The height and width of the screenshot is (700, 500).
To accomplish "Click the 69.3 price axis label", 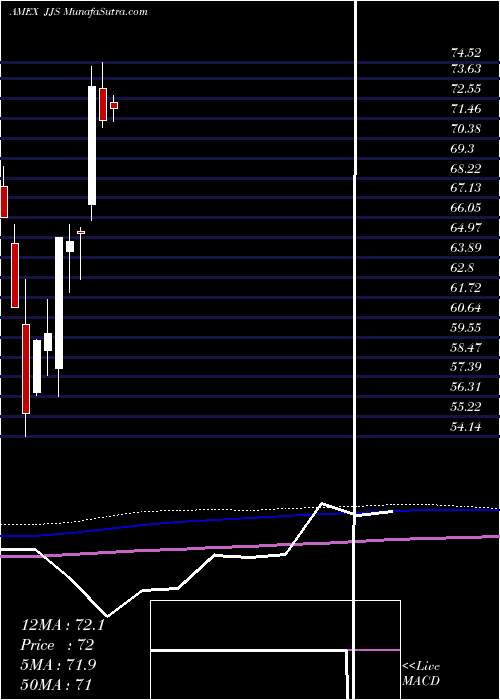I will tap(462, 149).
